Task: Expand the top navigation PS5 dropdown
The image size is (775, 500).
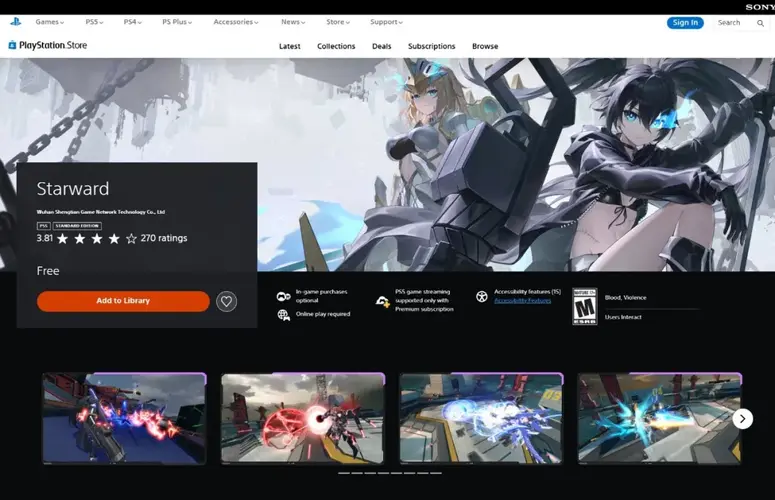Action: pyautogui.click(x=94, y=22)
